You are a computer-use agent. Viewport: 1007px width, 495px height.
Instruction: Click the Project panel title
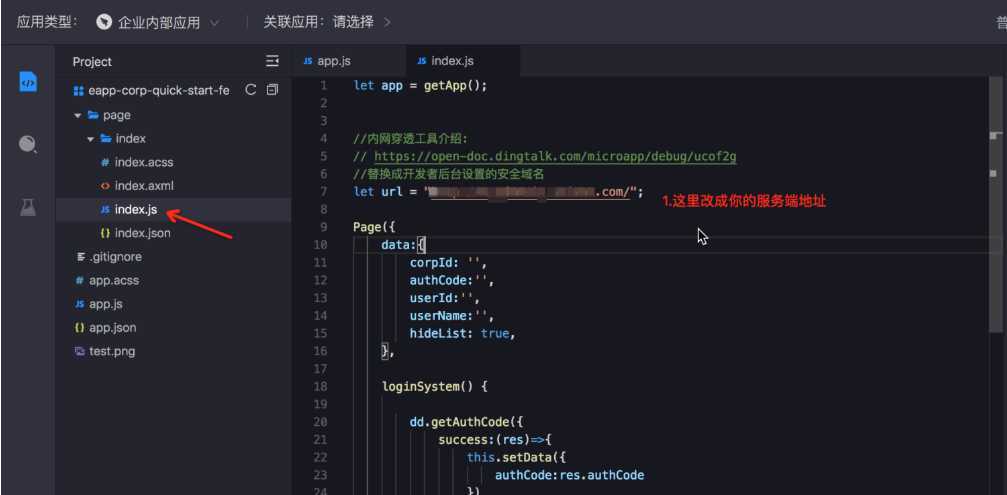92,62
